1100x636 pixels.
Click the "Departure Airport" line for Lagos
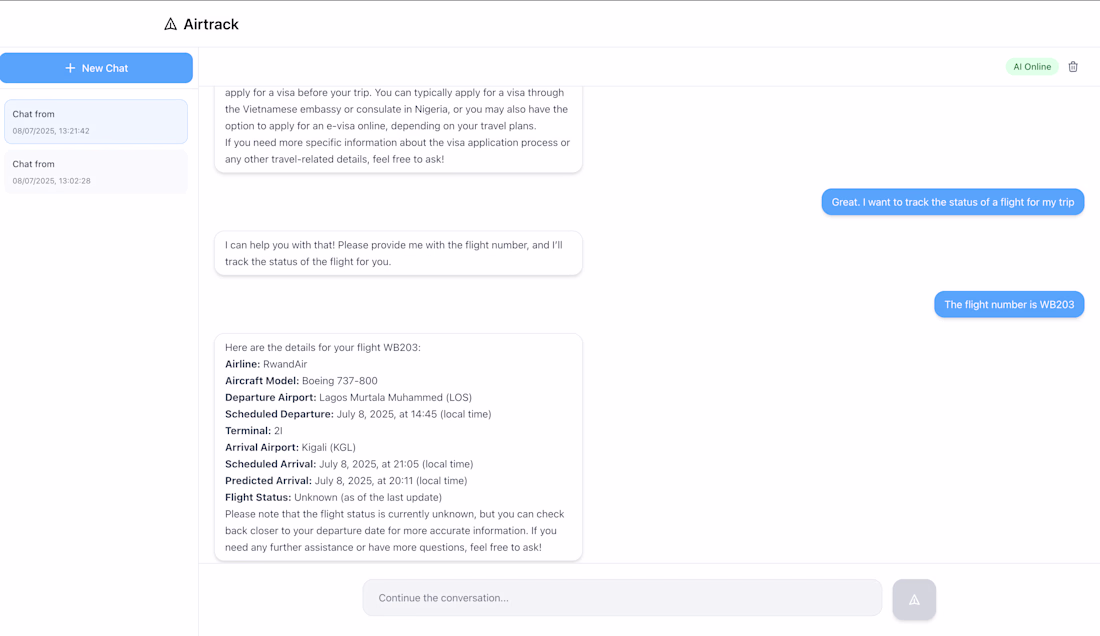[348, 397]
